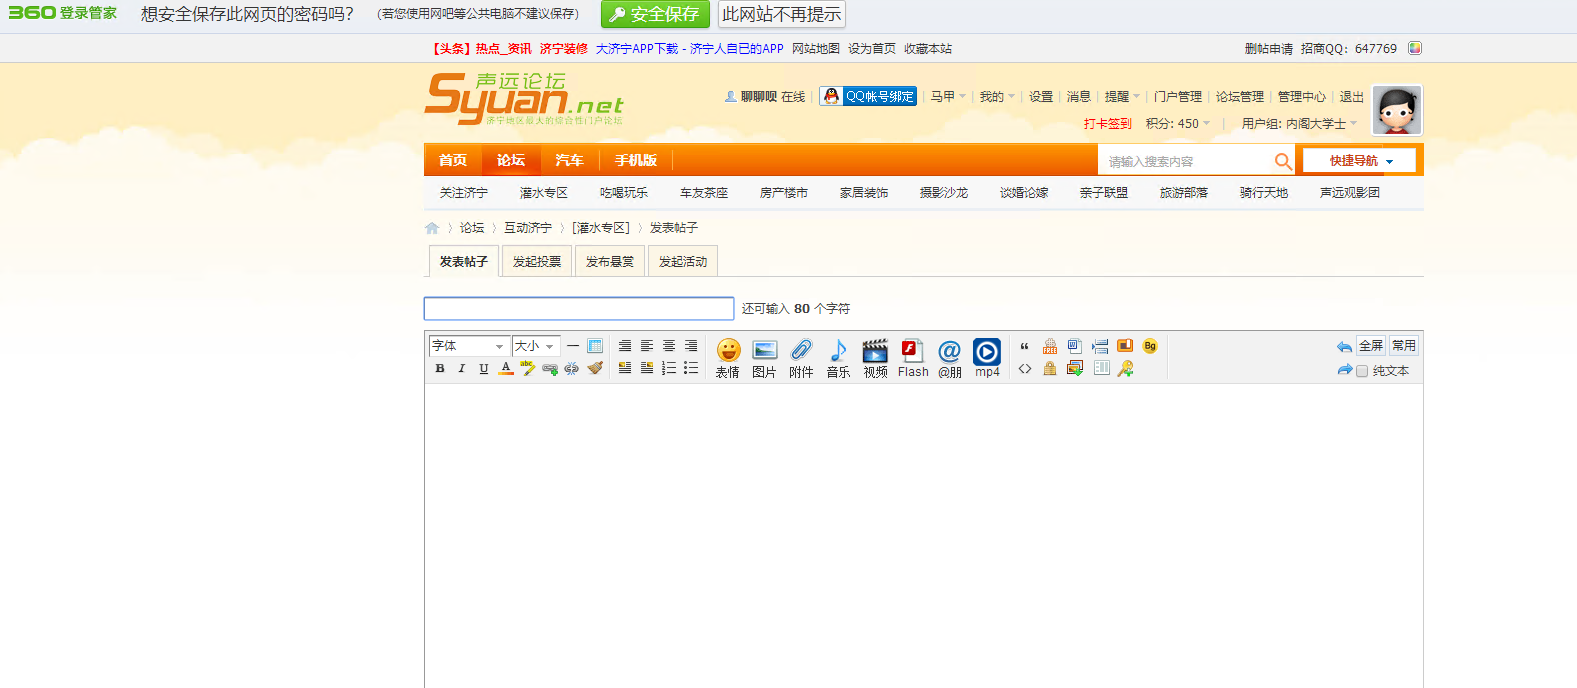Image resolution: width=1577 pixels, height=688 pixels.
Task: Click the key password icon in editor
Action: click(x=1126, y=369)
